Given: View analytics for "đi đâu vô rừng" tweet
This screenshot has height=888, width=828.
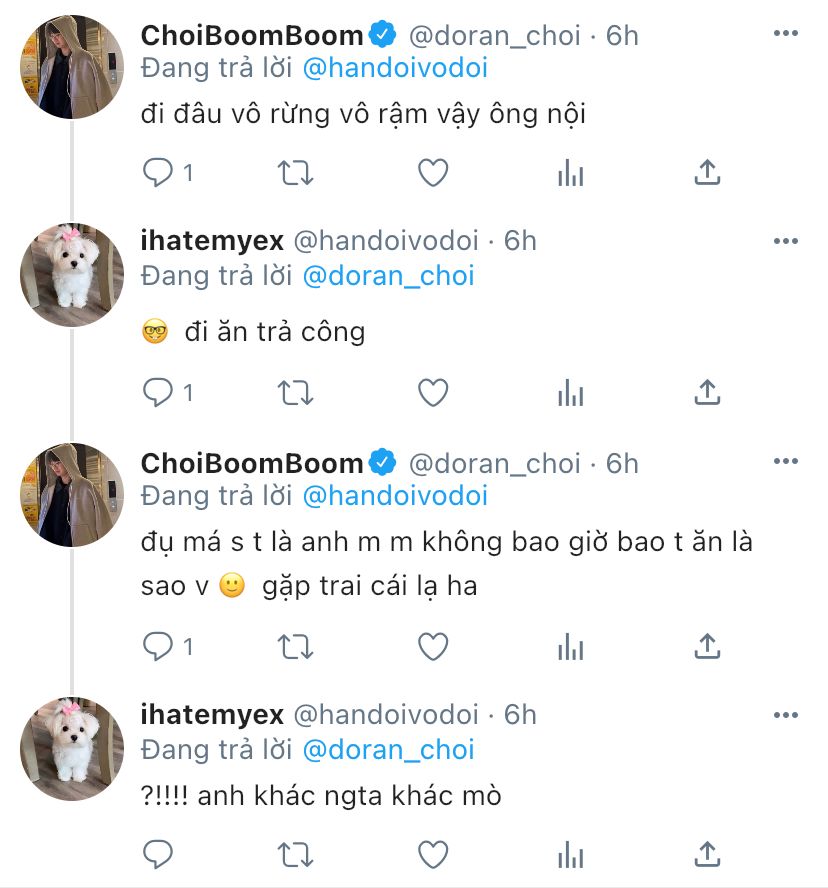Looking at the screenshot, I should pos(570,173).
